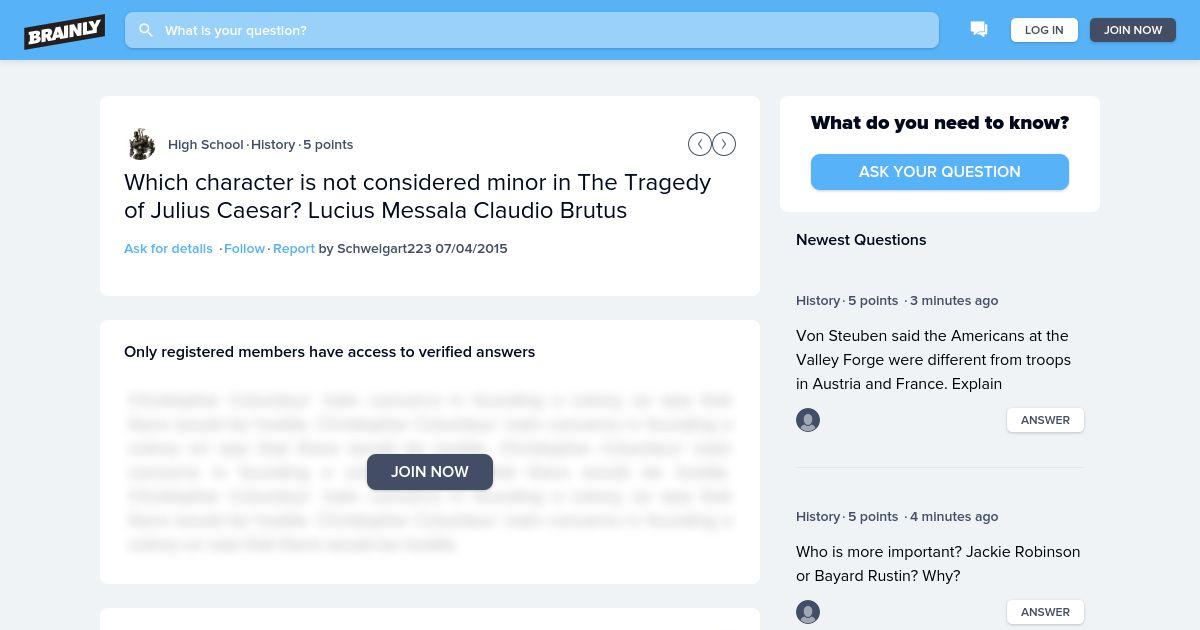
Task: Answer the Von Steuben question
Action: click(x=1045, y=420)
